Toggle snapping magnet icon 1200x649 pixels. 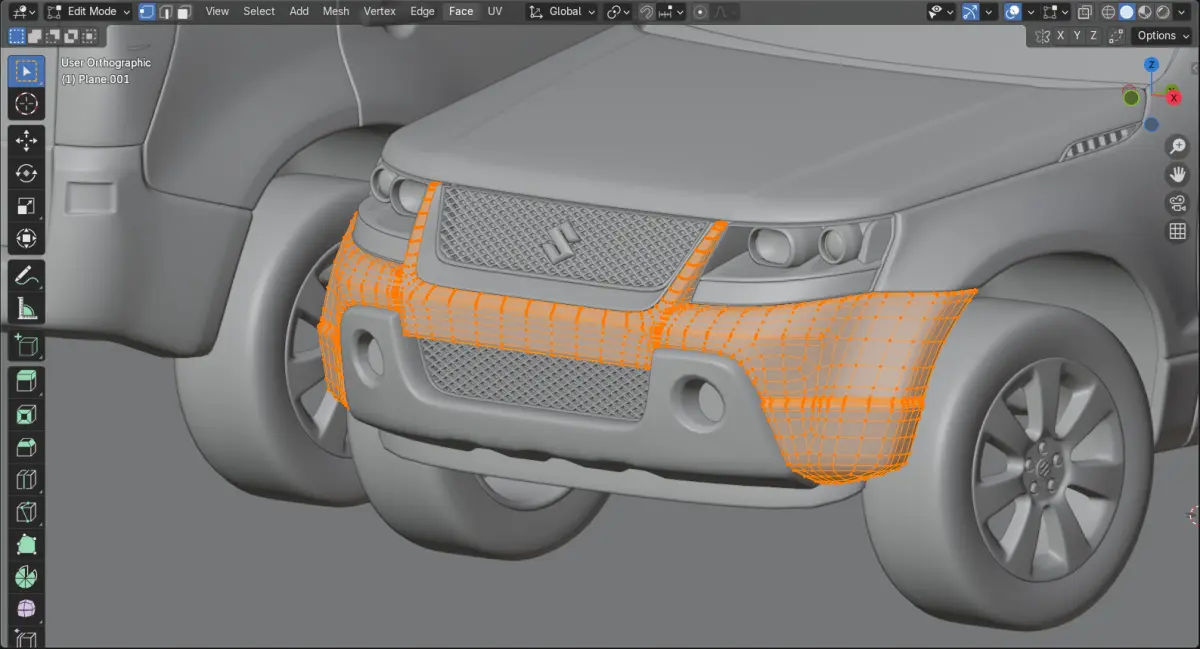click(x=646, y=12)
